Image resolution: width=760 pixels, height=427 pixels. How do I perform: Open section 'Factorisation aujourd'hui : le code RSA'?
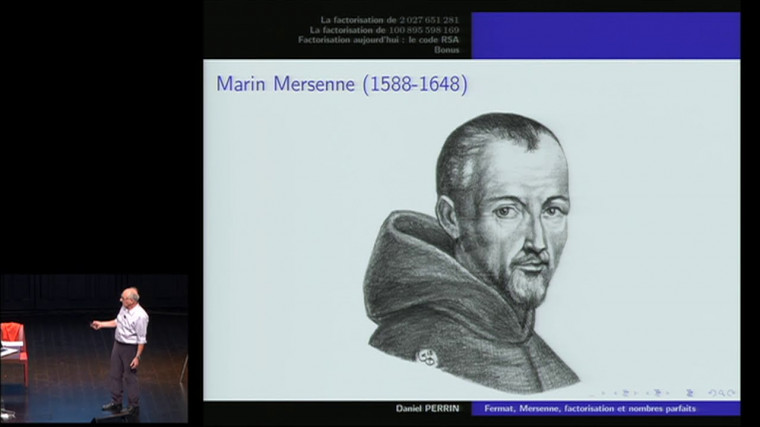coord(378,40)
